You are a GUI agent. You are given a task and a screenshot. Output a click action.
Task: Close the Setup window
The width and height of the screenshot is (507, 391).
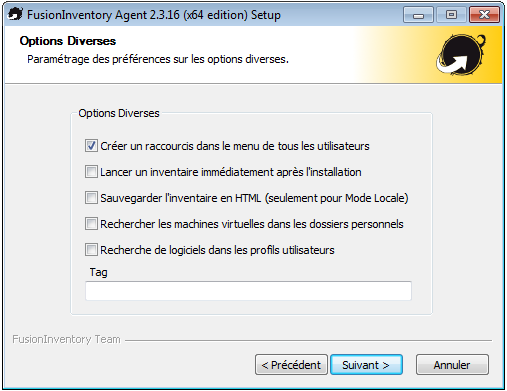click(484, 15)
